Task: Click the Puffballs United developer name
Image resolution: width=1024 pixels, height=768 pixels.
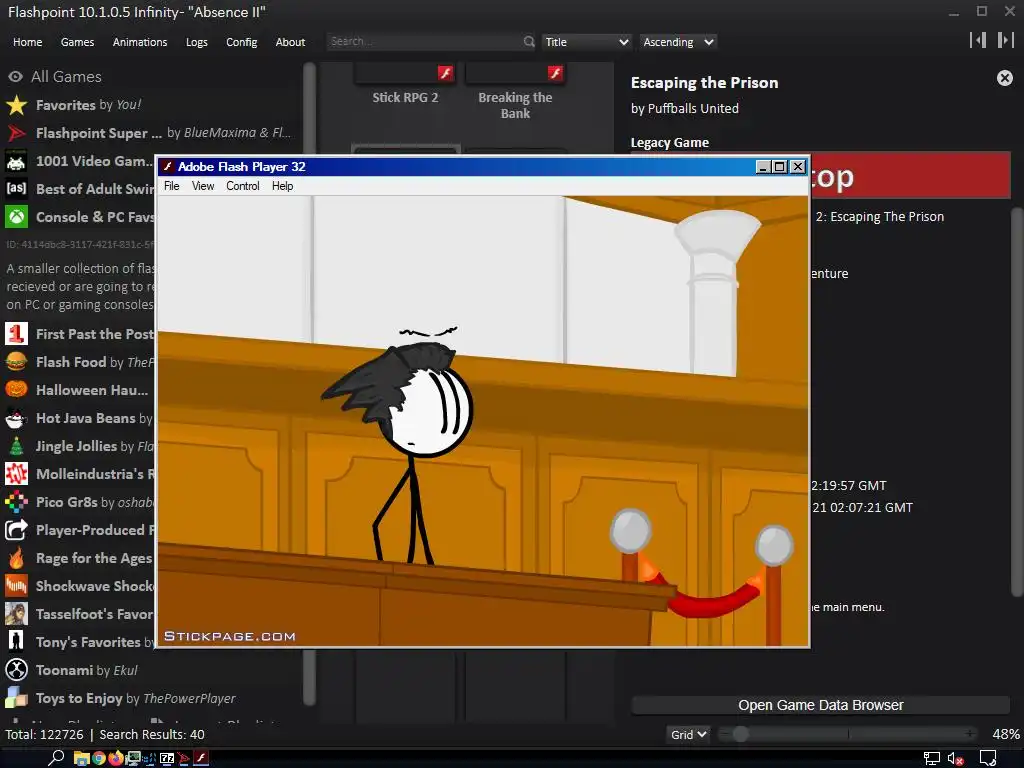Action: pyautogui.click(x=693, y=108)
